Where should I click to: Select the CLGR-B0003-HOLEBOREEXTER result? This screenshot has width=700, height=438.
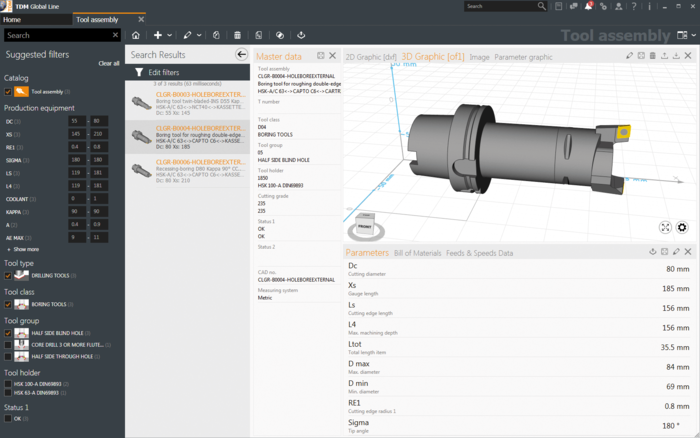point(188,103)
